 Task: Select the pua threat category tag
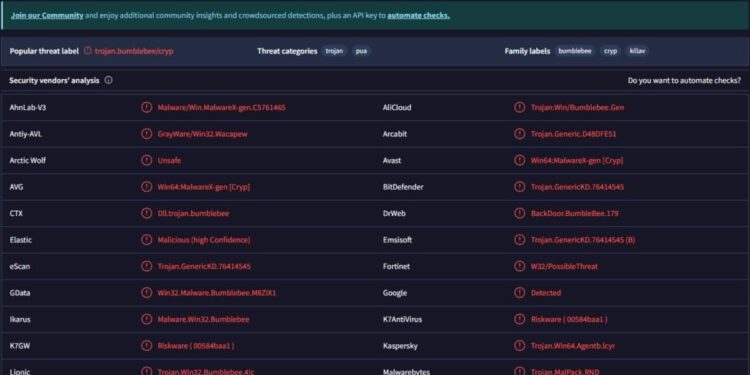(361, 51)
